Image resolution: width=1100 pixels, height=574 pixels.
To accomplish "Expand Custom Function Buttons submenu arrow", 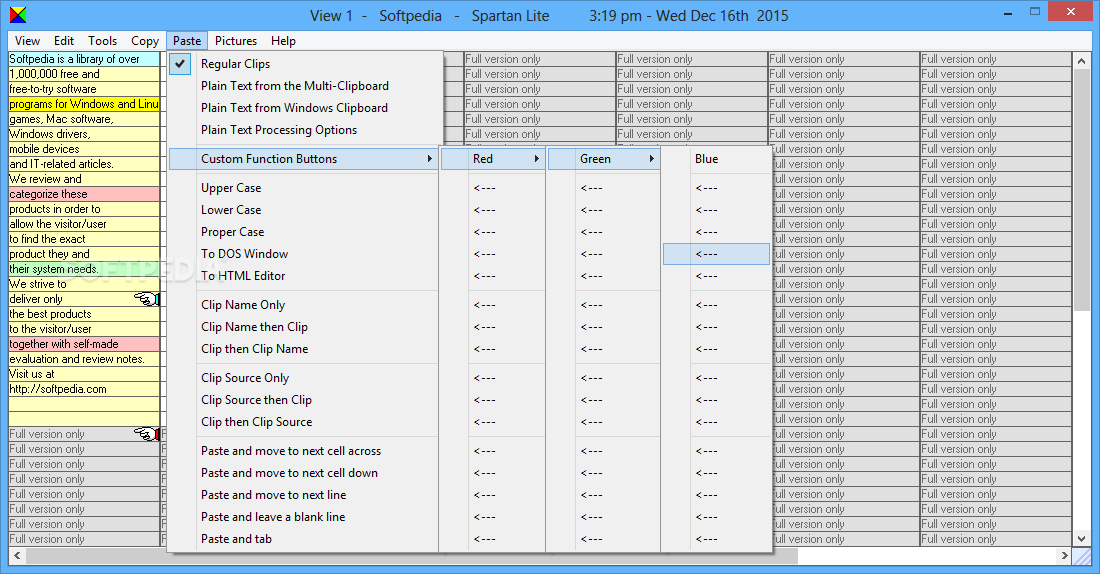I will click(429, 159).
